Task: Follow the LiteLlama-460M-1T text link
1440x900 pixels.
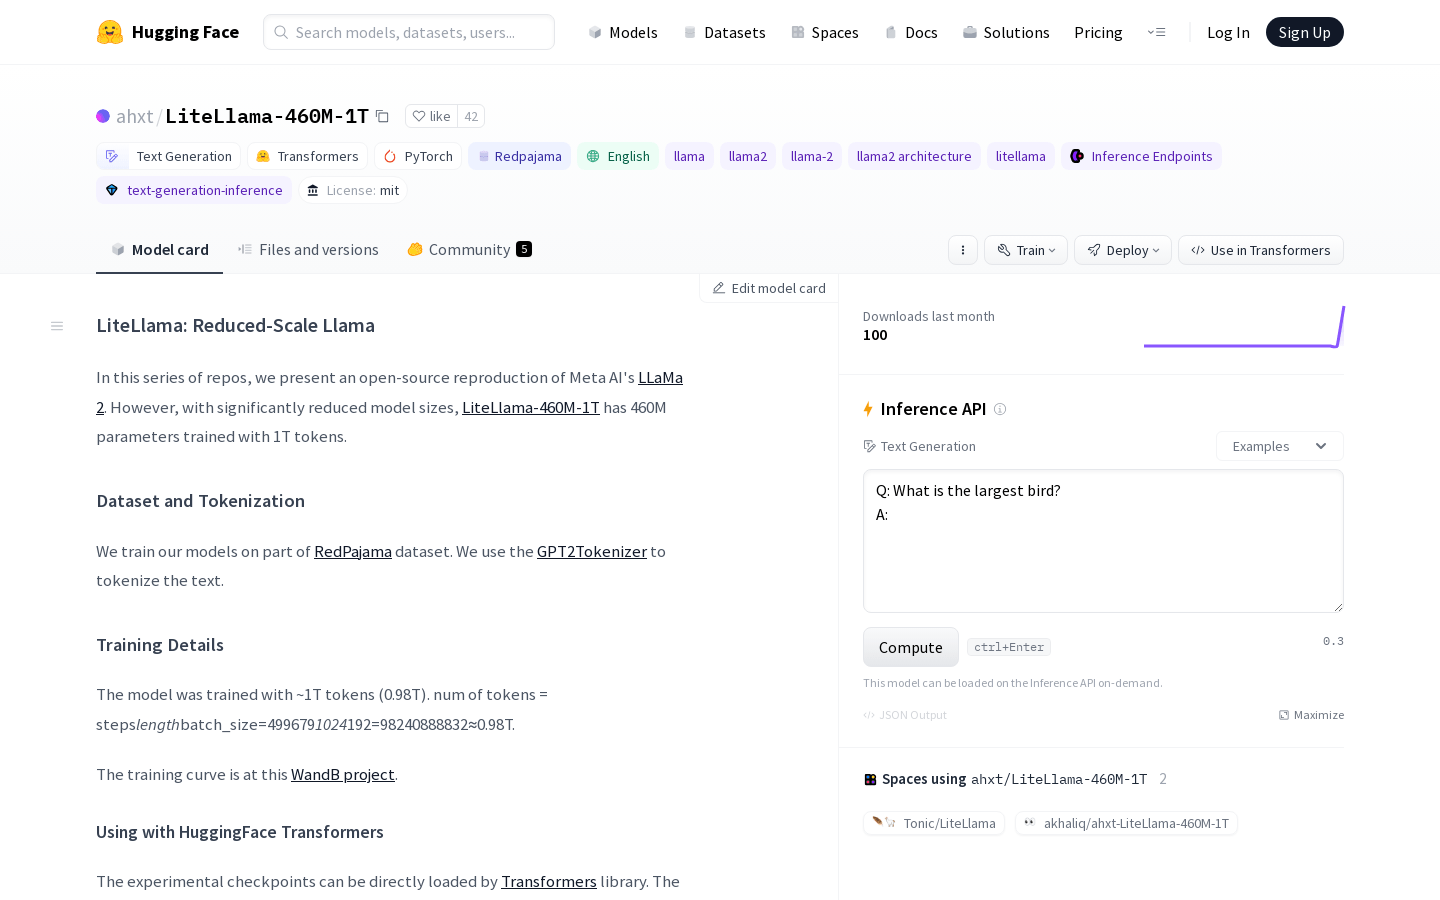Action: [531, 407]
